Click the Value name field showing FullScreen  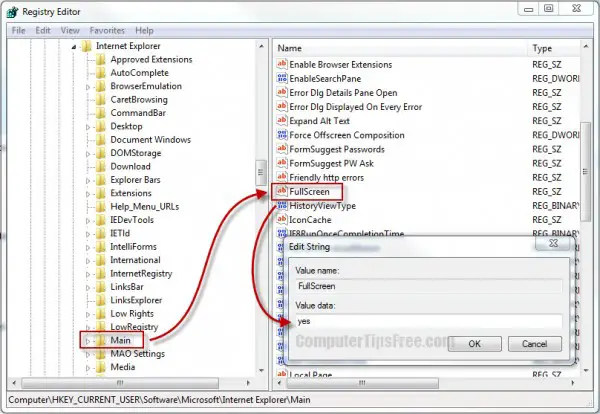pyautogui.click(x=429, y=286)
